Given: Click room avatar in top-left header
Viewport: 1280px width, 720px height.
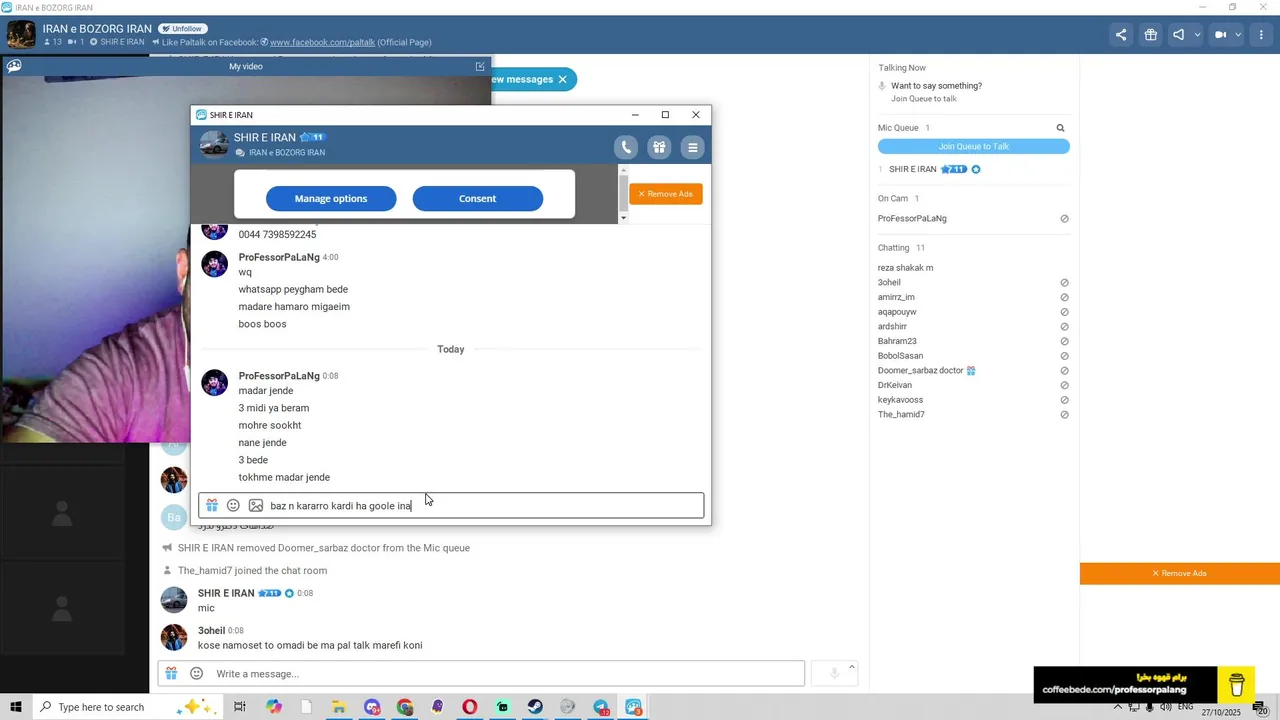Looking at the screenshot, I should point(21,35).
